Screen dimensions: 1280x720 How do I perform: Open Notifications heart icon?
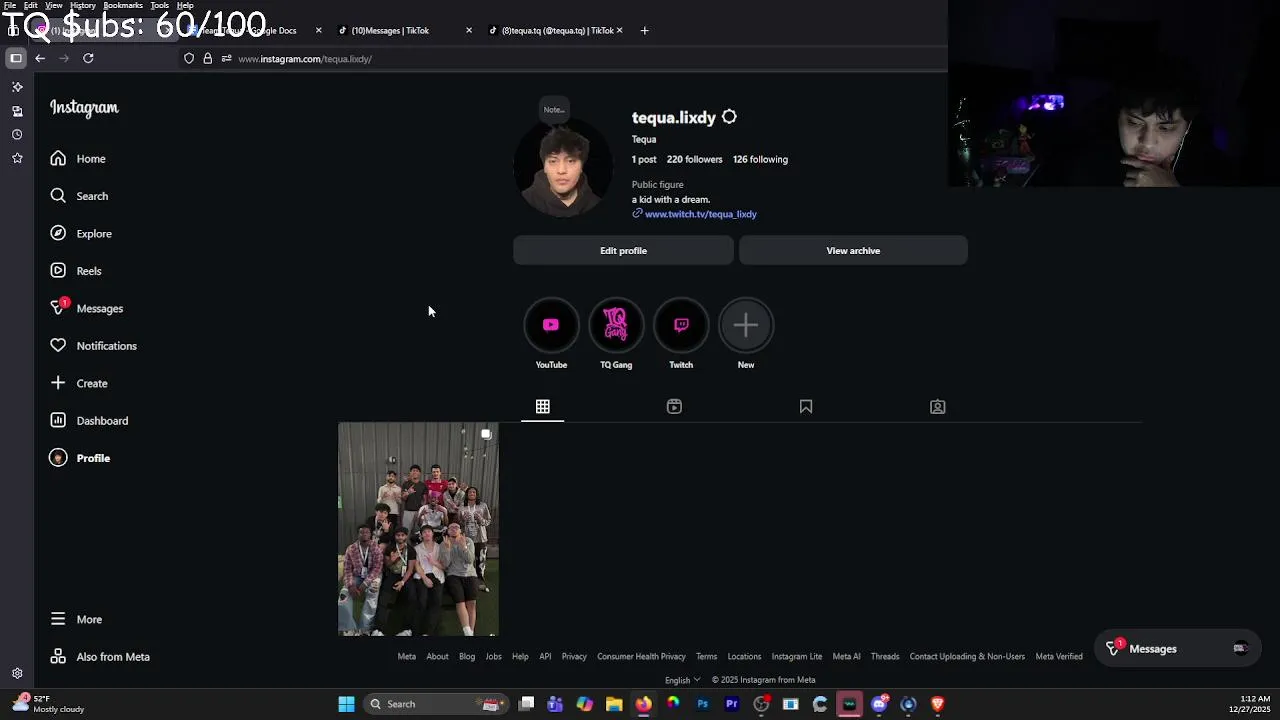pos(58,346)
